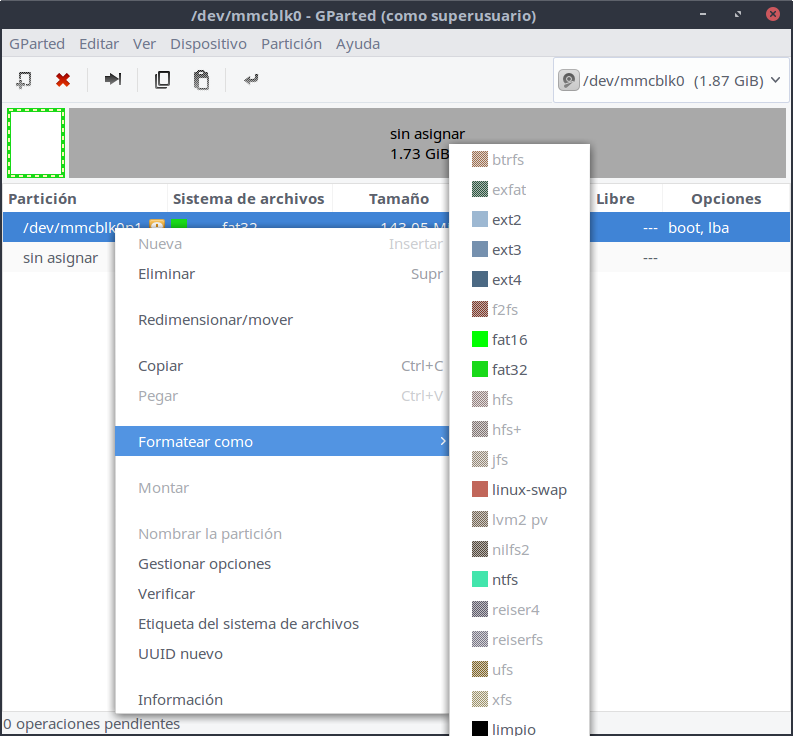Click the Paste partition toolbar icon
Viewport: 793px width, 736px height.
click(201, 80)
